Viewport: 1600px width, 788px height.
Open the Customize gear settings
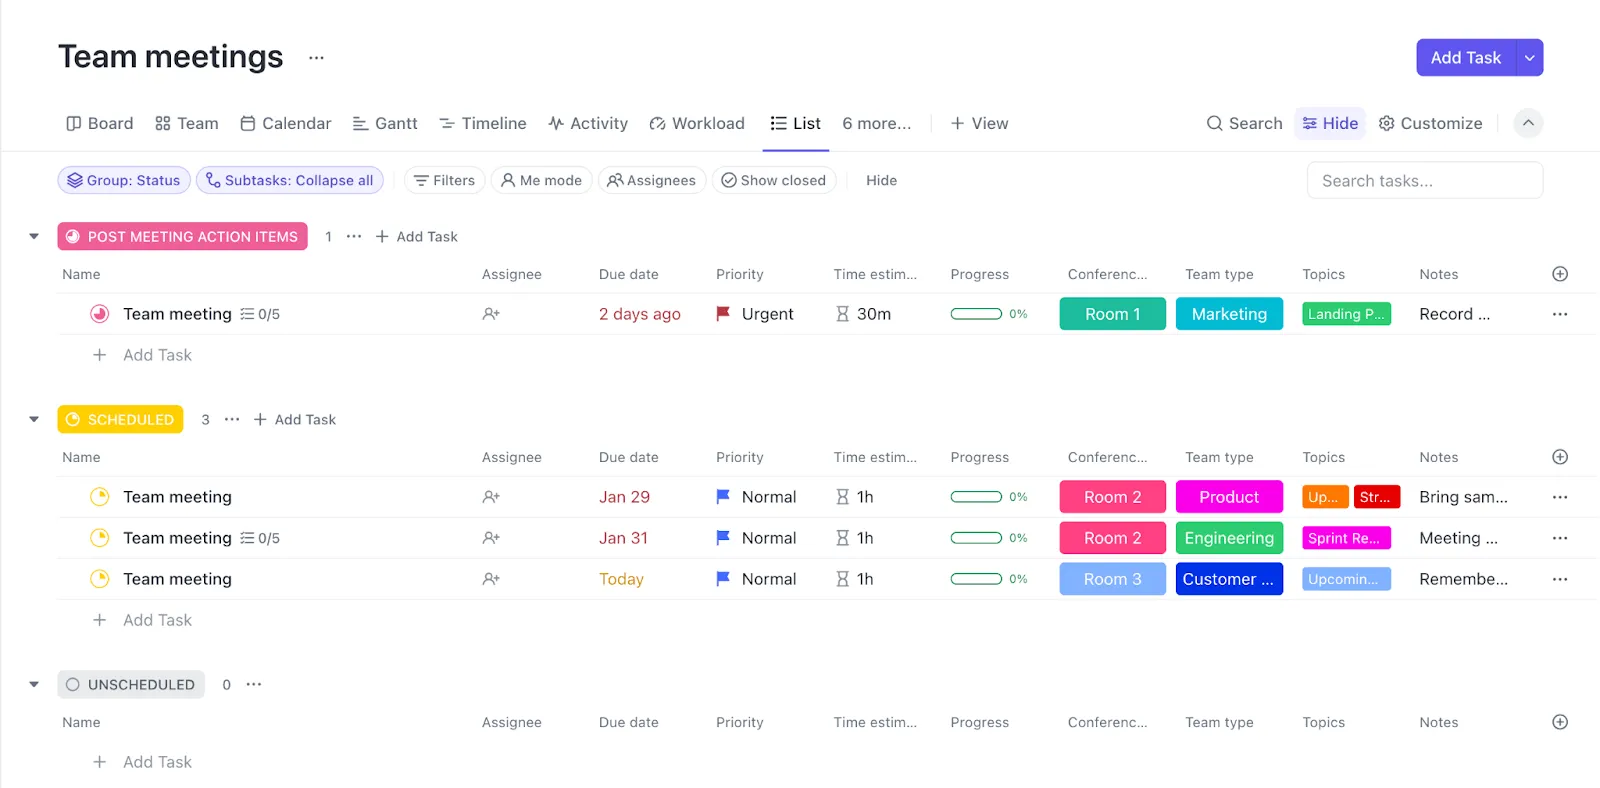point(1430,123)
